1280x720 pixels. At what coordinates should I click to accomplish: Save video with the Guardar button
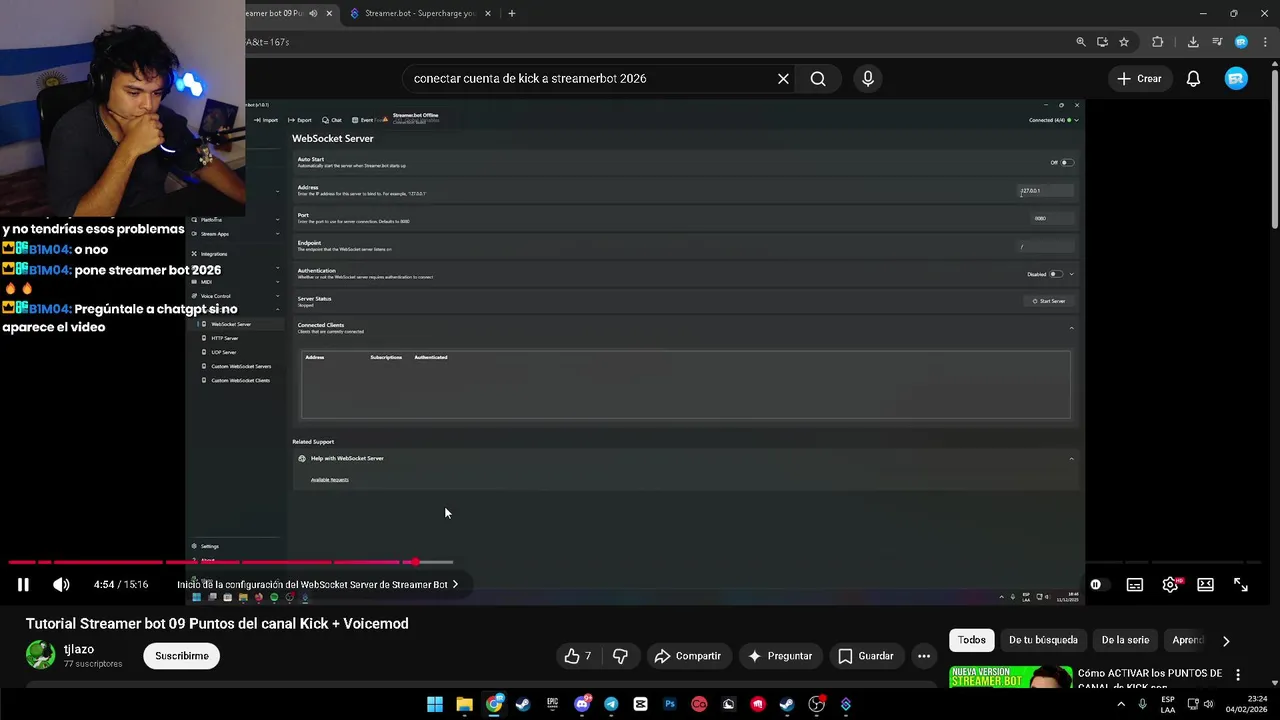click(x=866, y=656)
